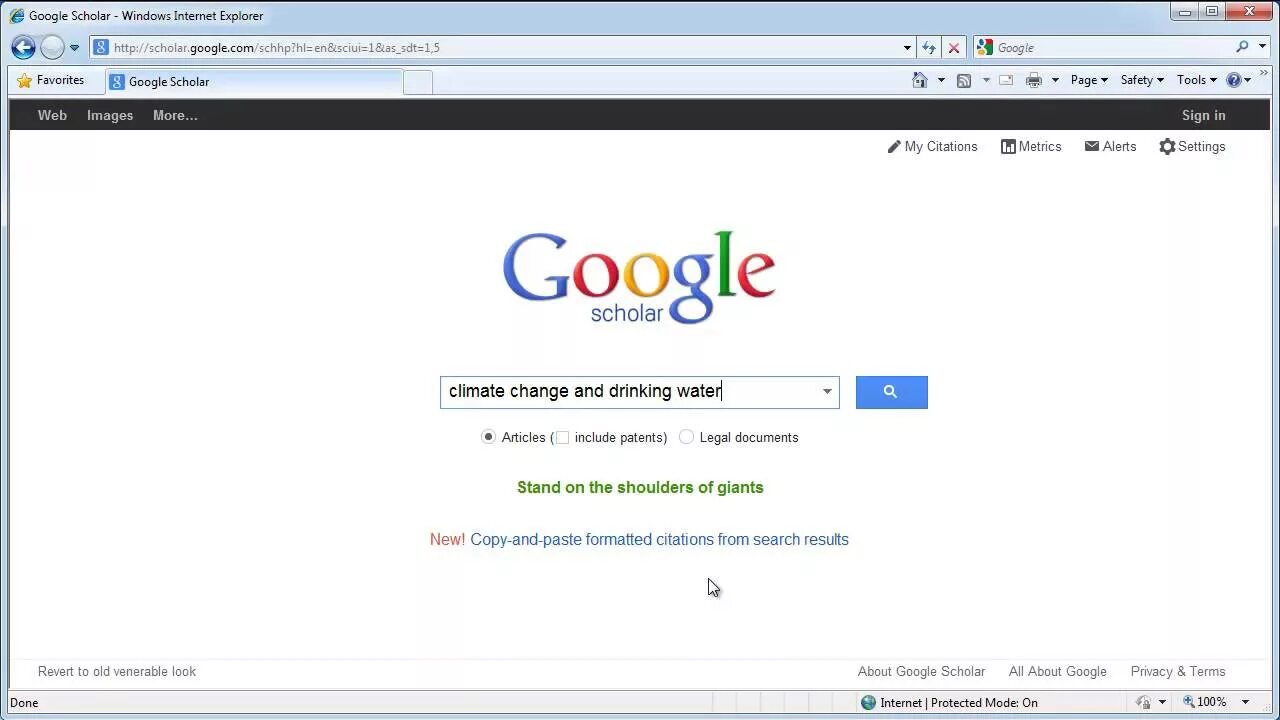
Task: Click the red Stop loading icon
Action: [x=954, y=47]
